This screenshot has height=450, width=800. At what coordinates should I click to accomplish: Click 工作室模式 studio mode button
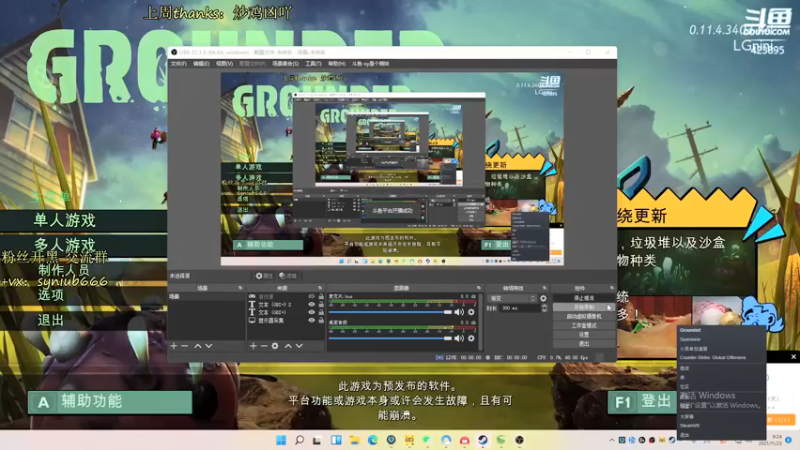[584, 326]
